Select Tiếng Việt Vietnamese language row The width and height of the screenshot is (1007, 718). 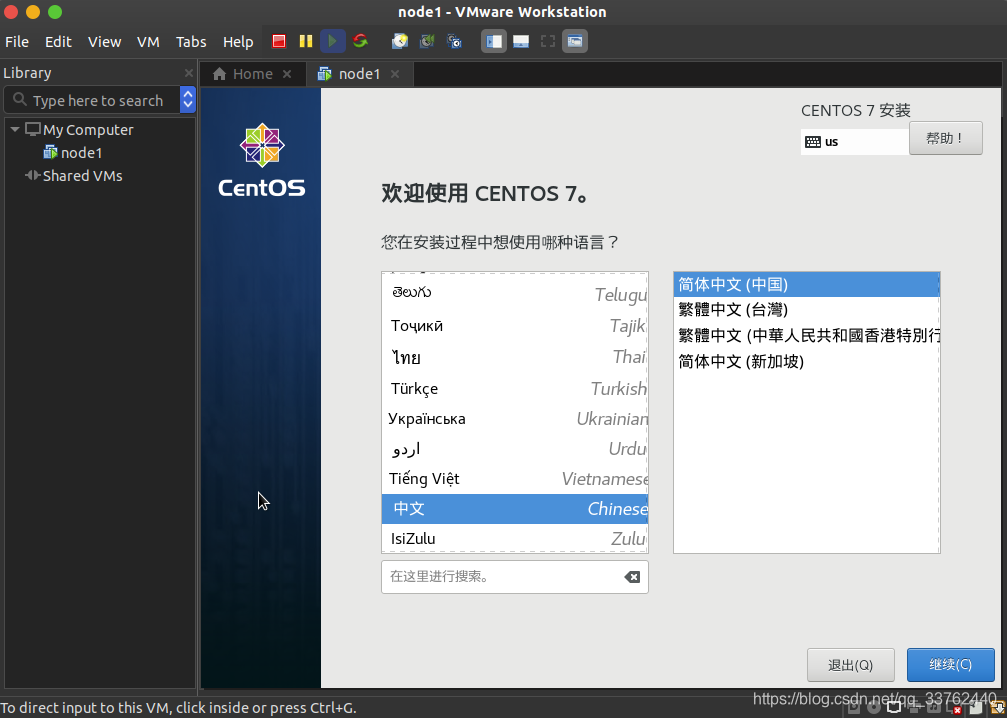[x=515, y=478]
